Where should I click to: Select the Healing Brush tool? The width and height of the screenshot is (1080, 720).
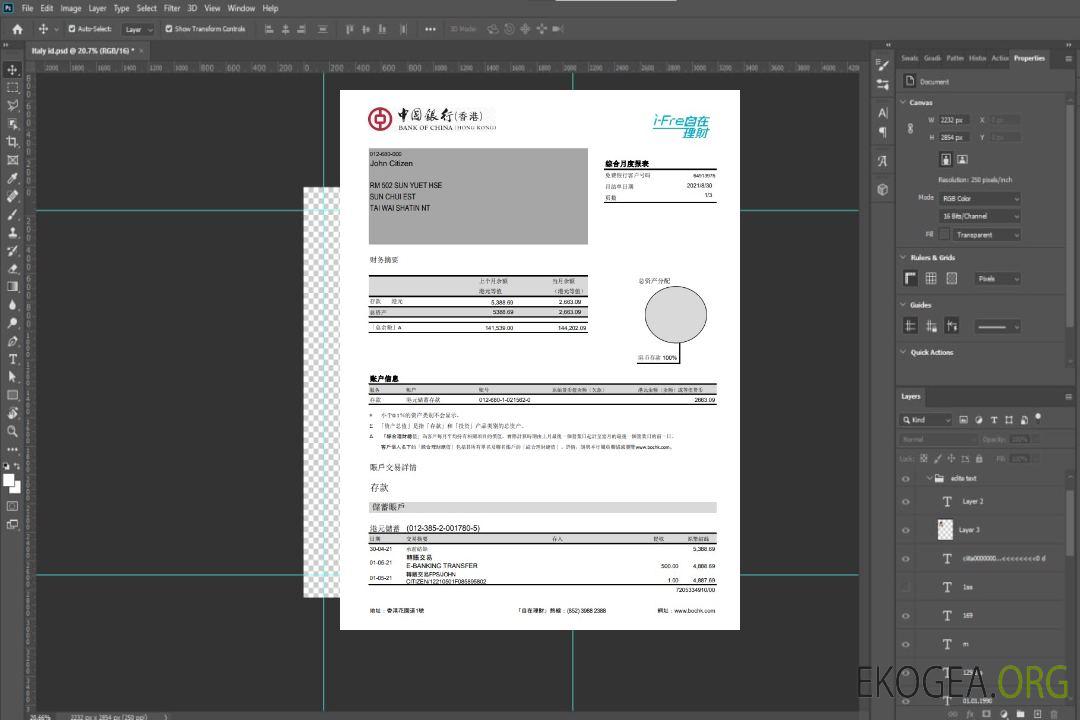click(12, 196)
